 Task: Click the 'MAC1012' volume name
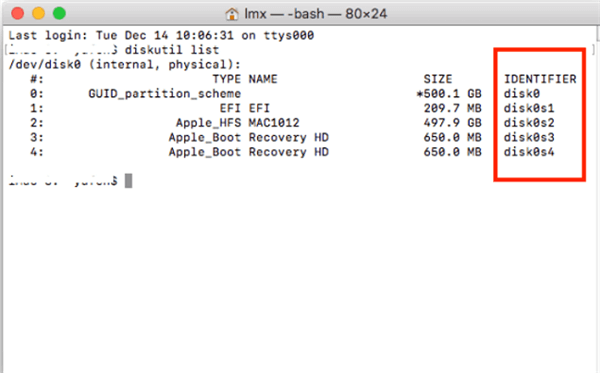coord(274,123)
